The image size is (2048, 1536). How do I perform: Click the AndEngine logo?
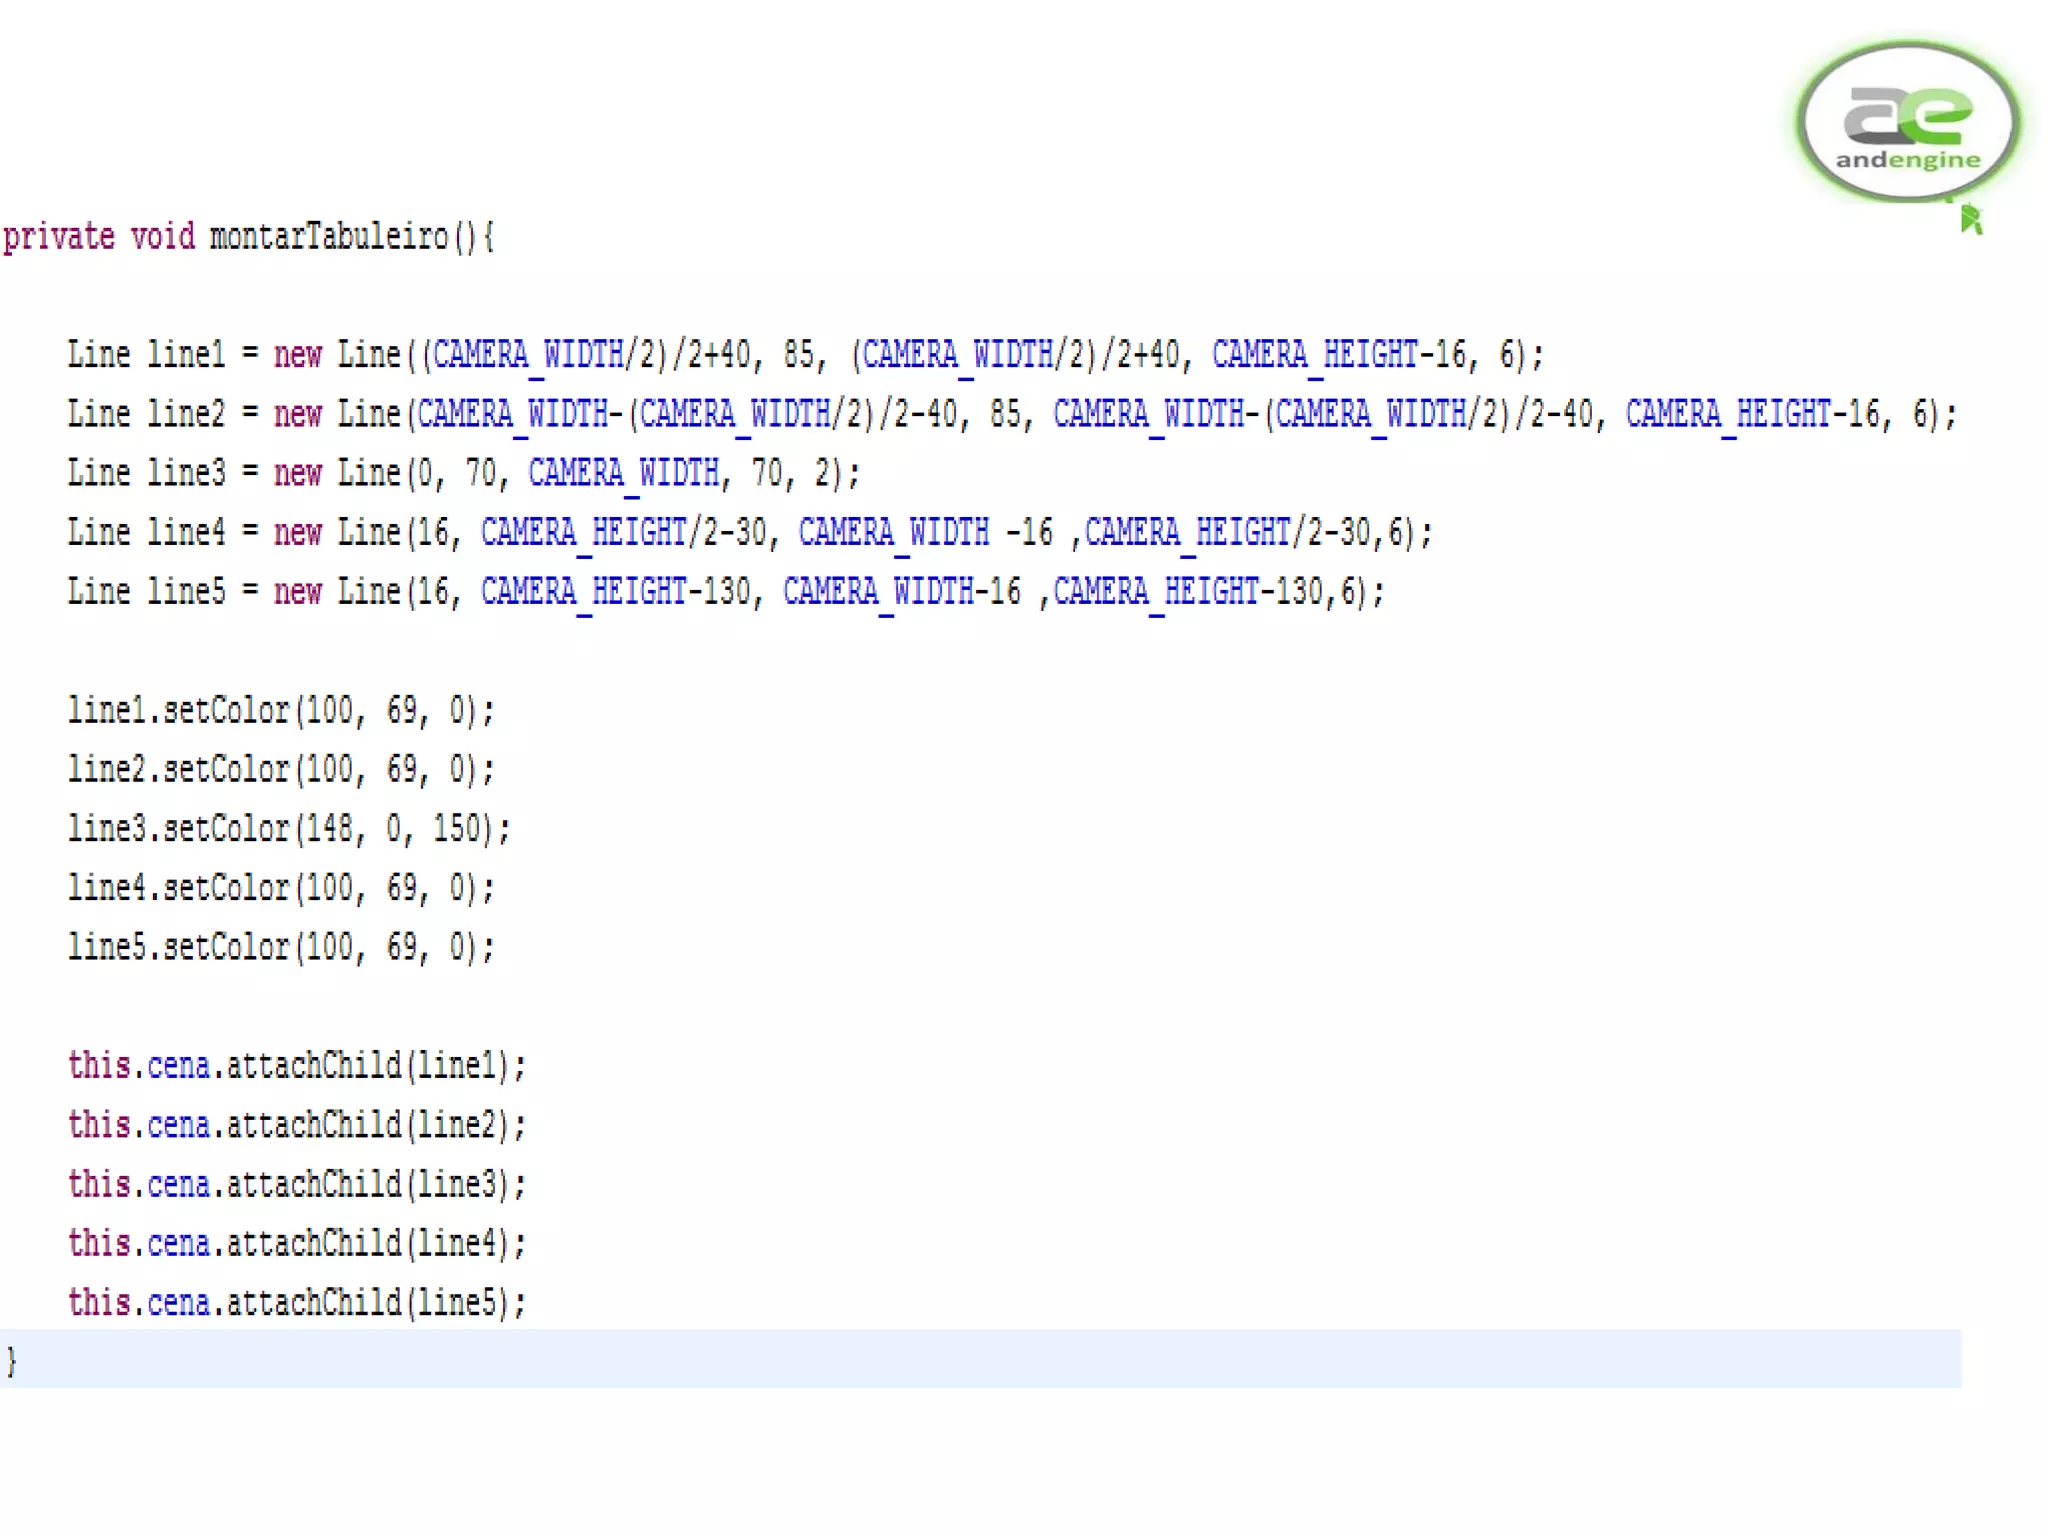click(x=1908, y=122)
